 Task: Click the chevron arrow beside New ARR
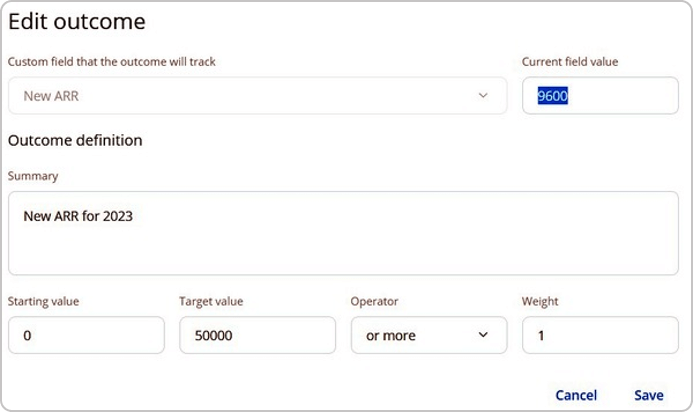point(483,95)
